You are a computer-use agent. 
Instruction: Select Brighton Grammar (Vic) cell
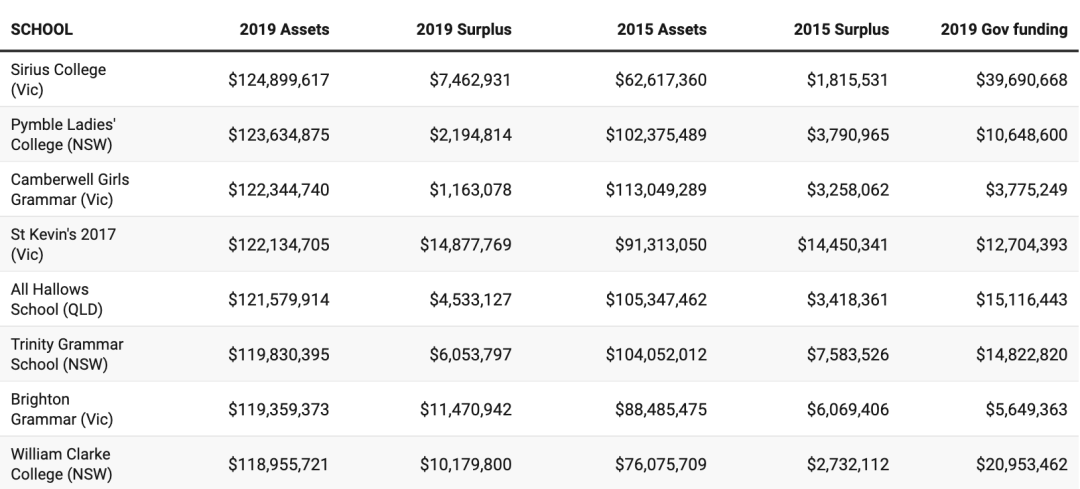pyautogui.click(x=61, y=410)
